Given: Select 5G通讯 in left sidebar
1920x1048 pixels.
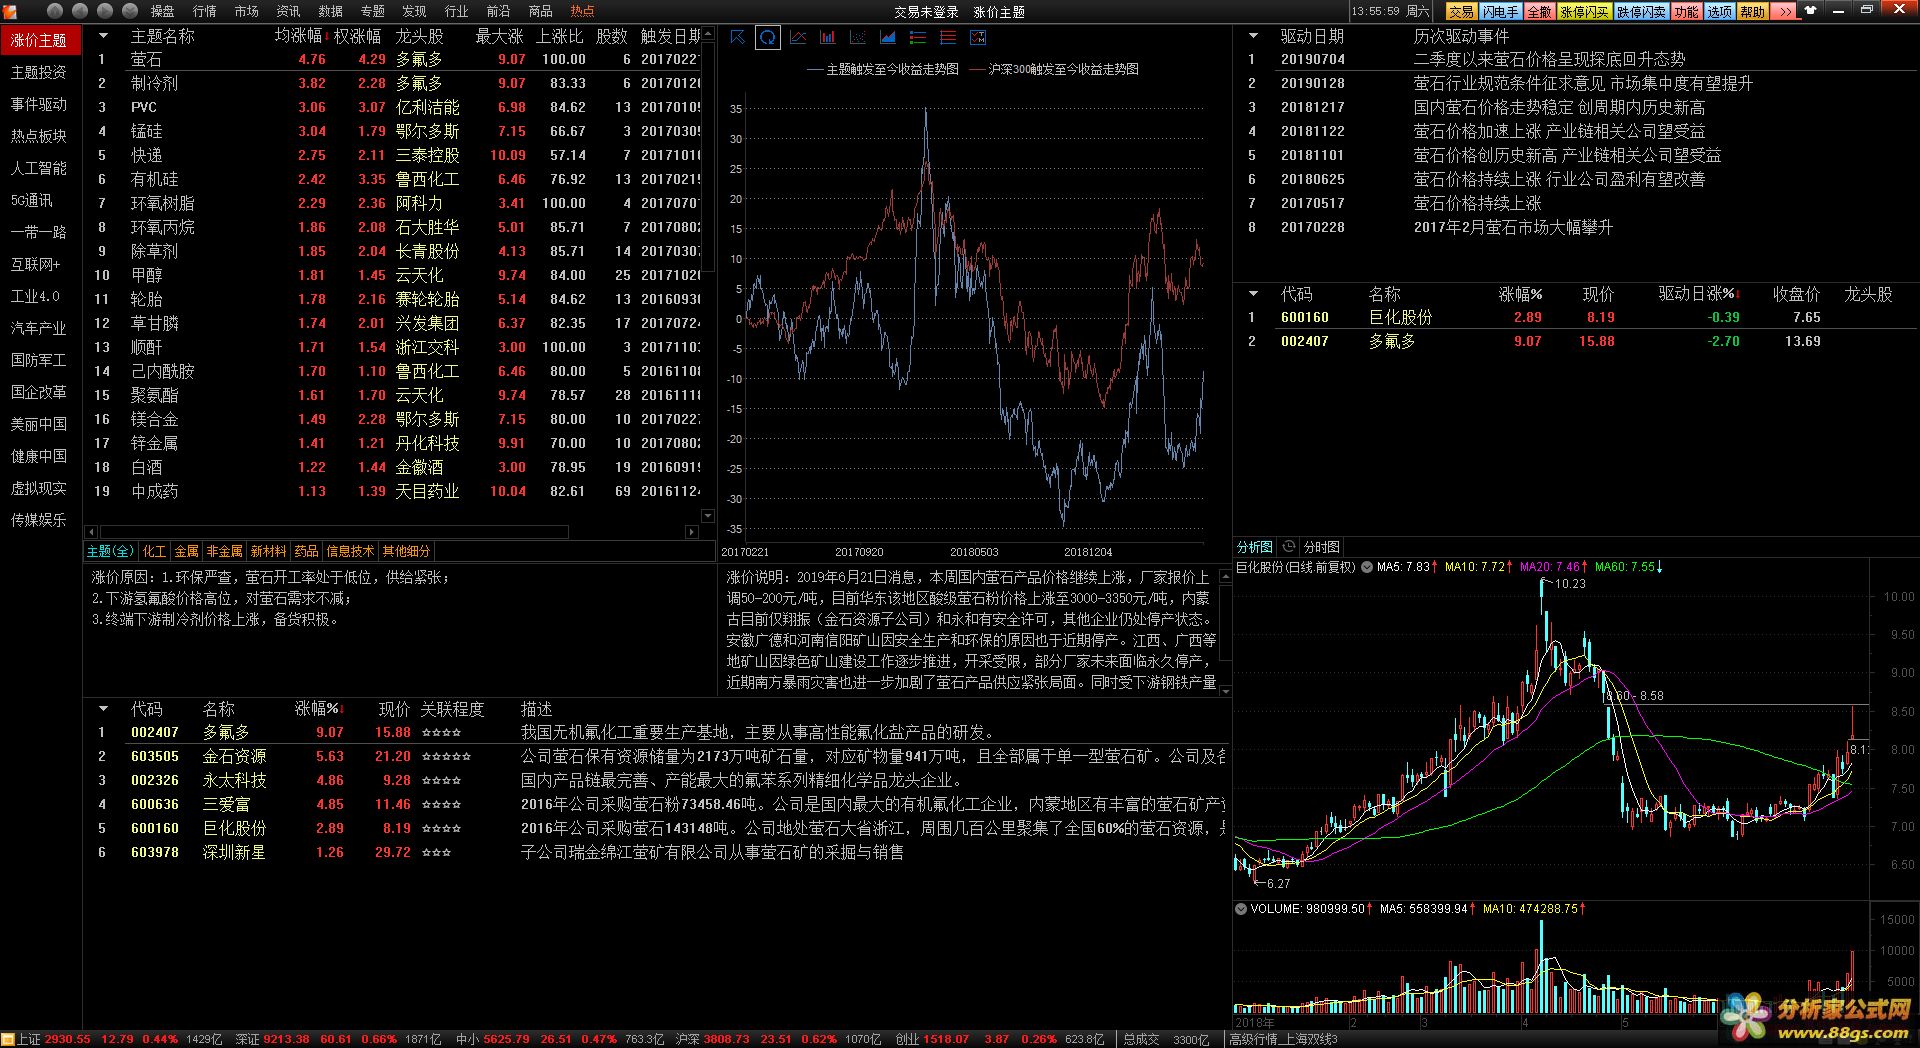Looking at the screenshot, I should click(x=39, y=200).
